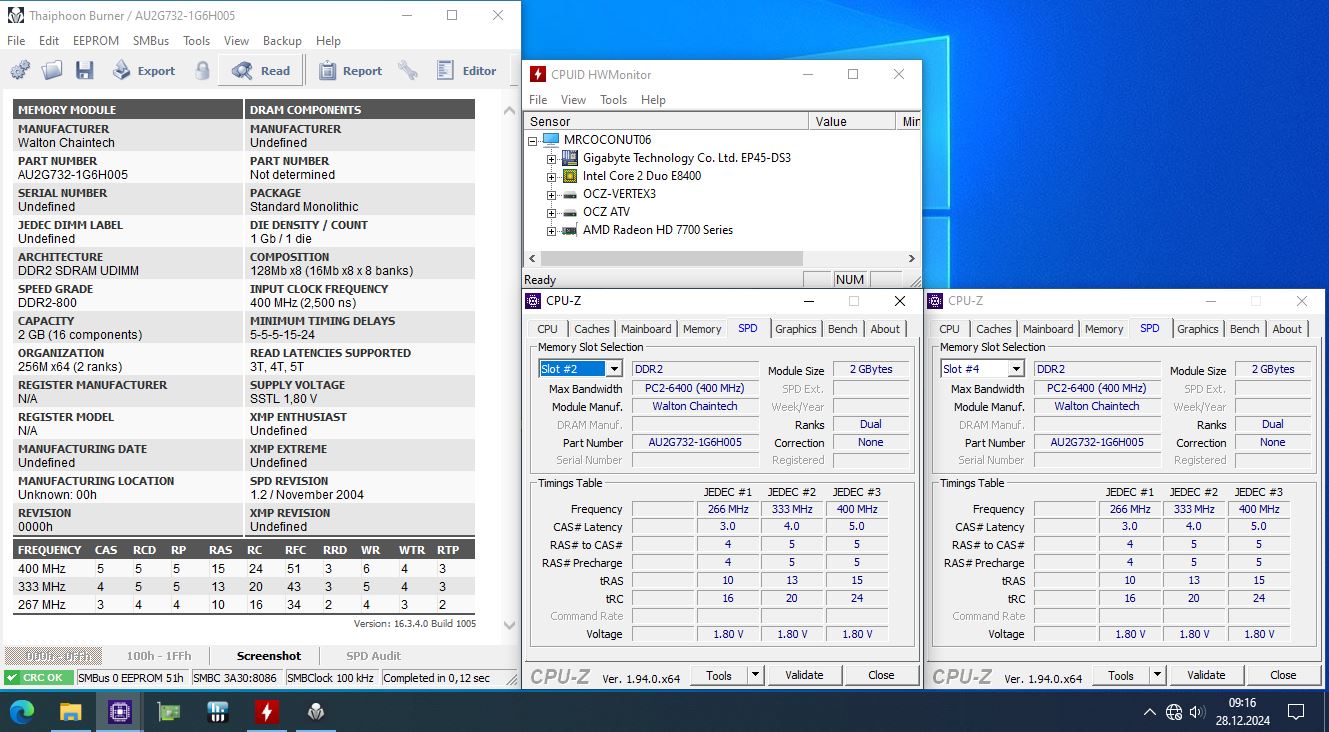Click the Thaiphoon Burner taskbar icon
The width and height of the screenshot is (1329, 732).
coord(316,712)
